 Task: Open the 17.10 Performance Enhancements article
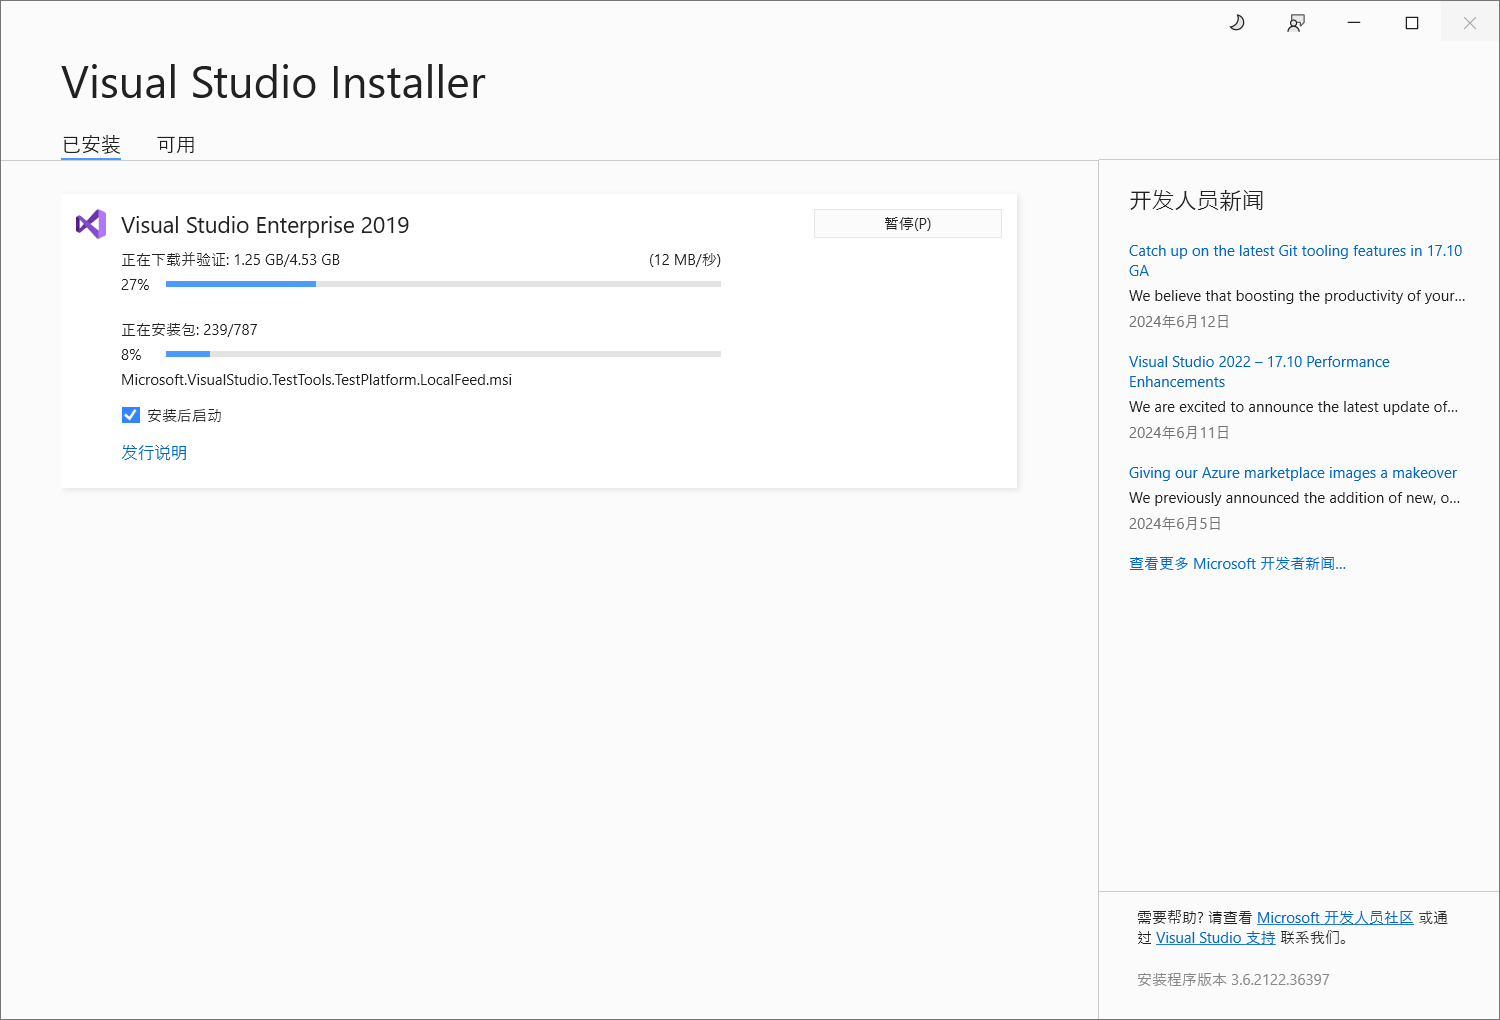click(1259, 371)
